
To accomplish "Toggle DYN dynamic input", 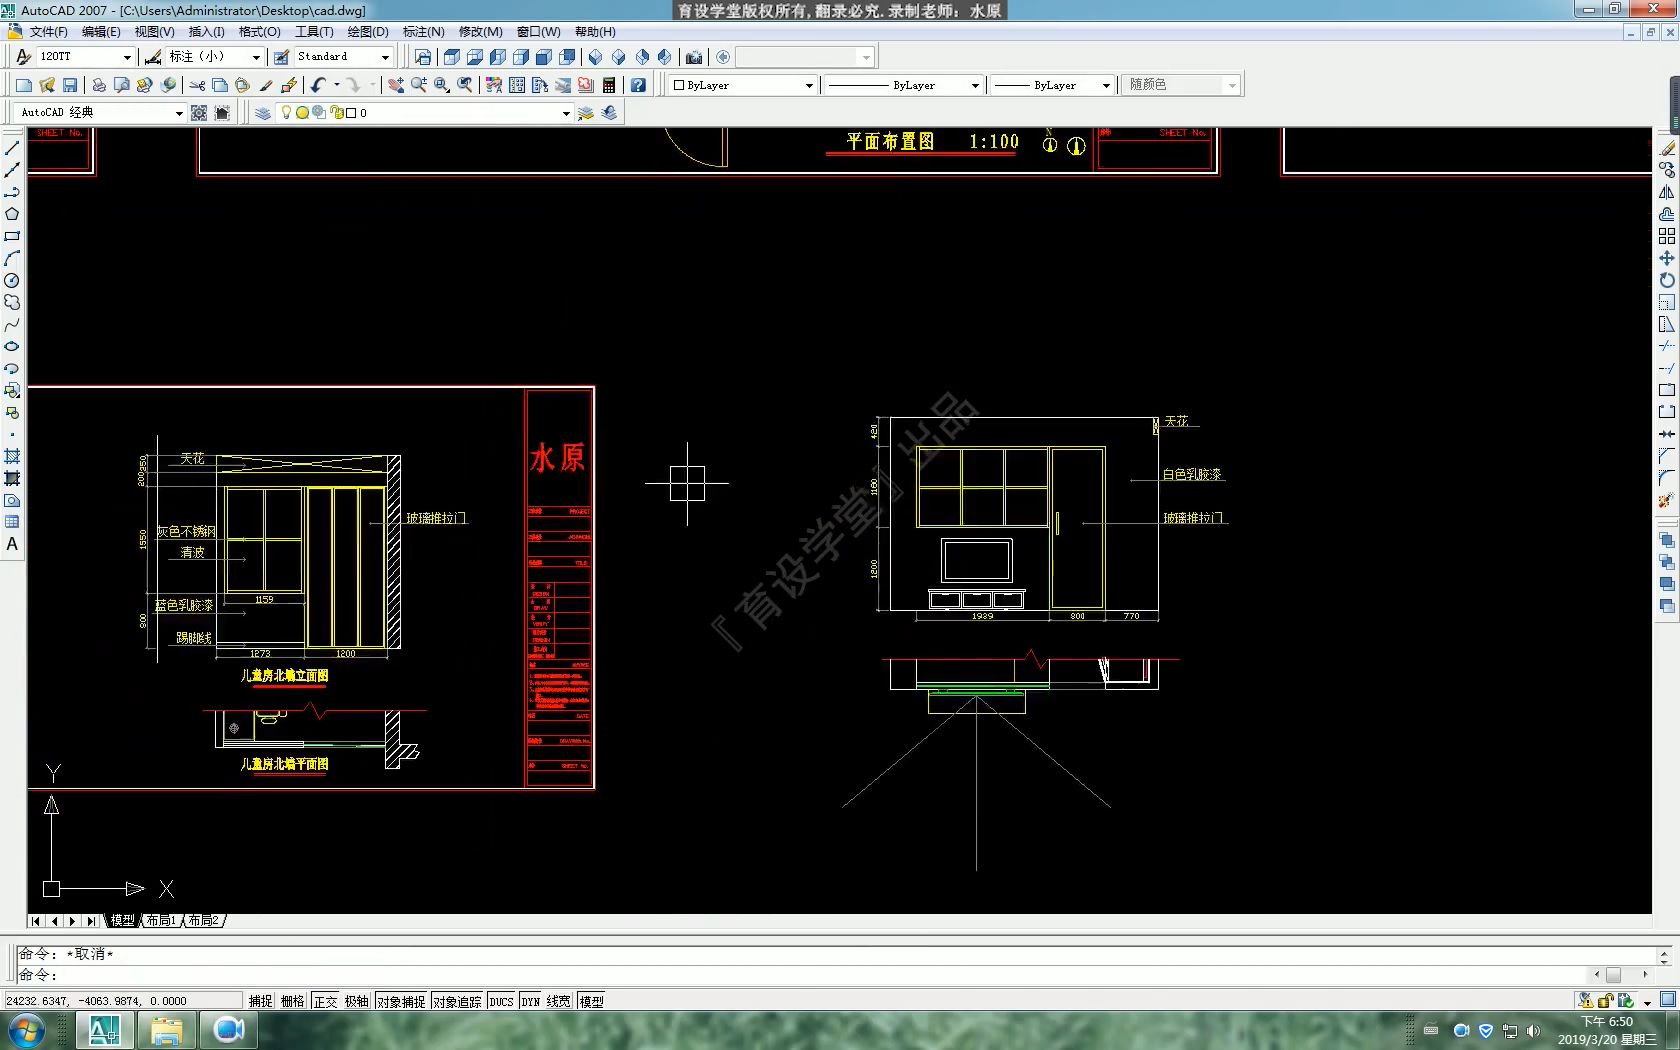I will [x=531, y=1001].
